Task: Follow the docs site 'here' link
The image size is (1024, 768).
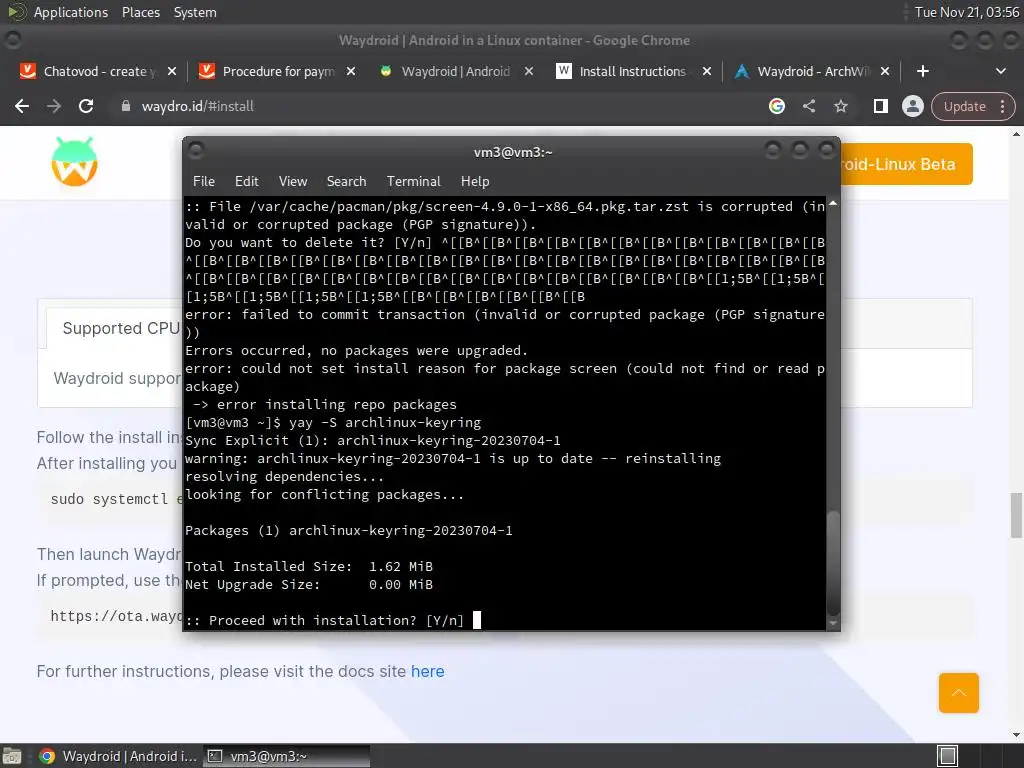Action: point(427,671)
